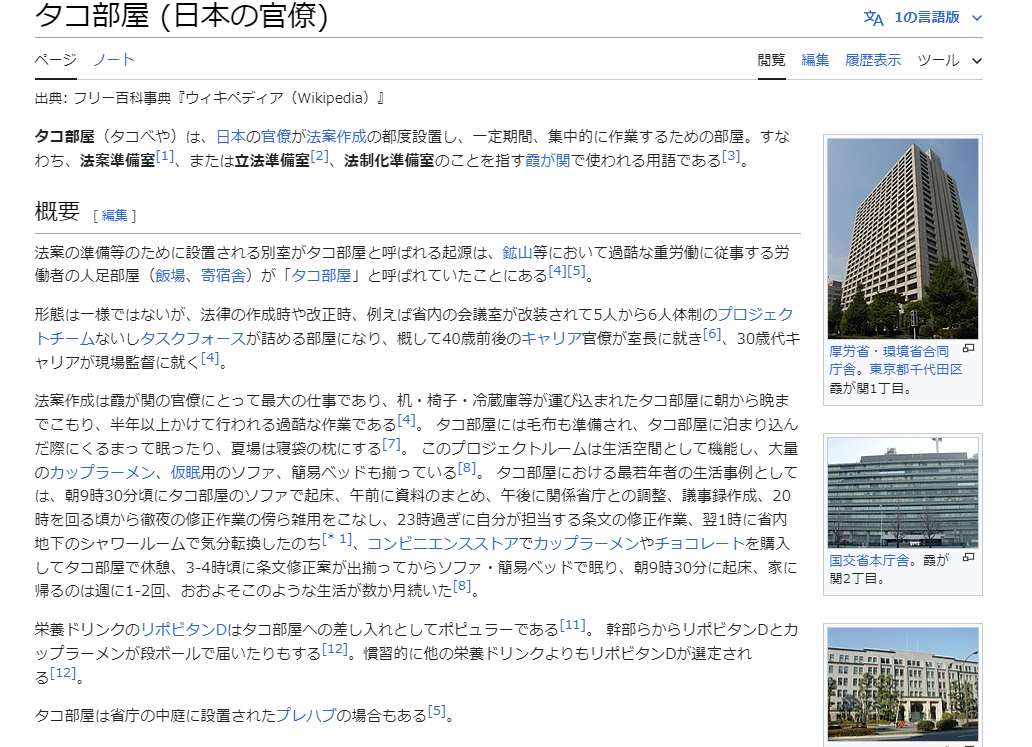The height and width of the screenshot is (747, 1032).
Task: Open the tall 厚労省 building thumbnail
Action: tap(902, 238)
